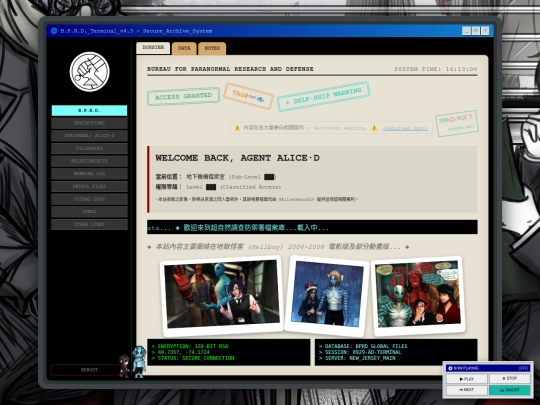Click STOP in the music player
This screenshot has height=405, width=540.
coord(509,378)
